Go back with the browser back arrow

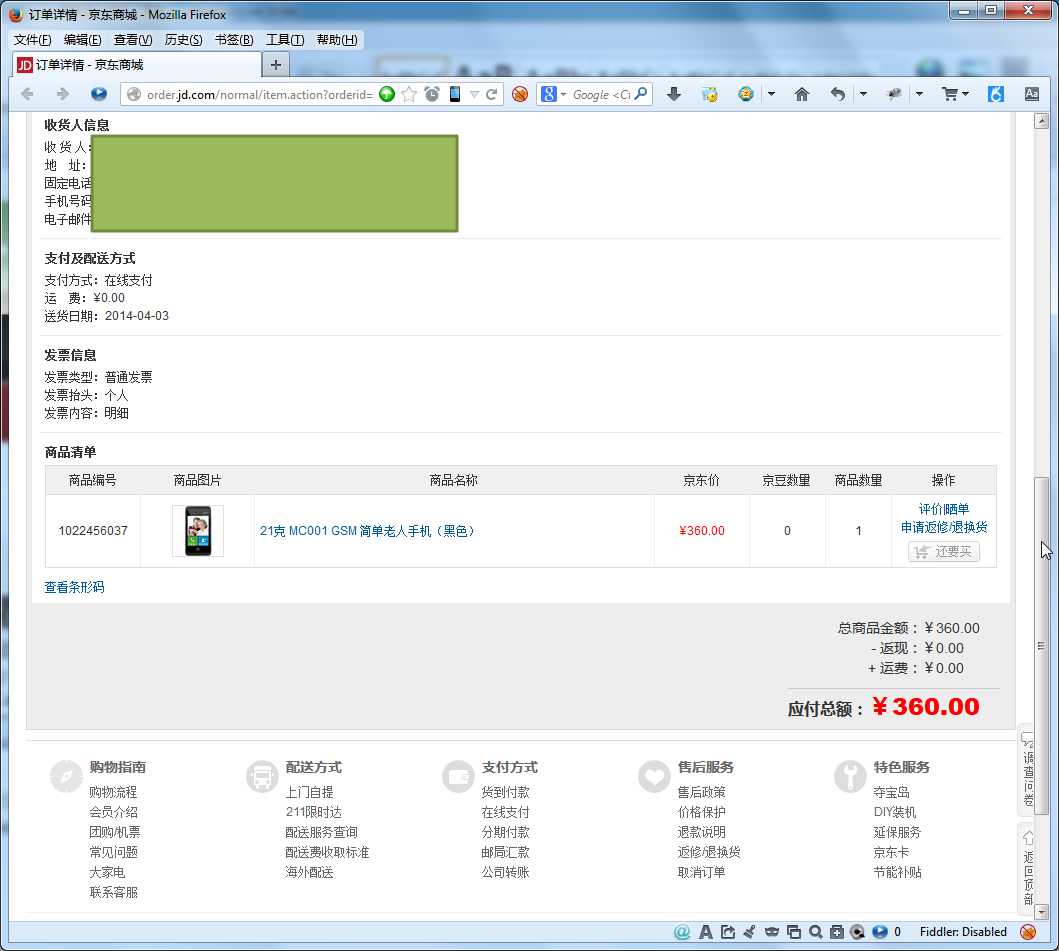click(x=28, y=94)
